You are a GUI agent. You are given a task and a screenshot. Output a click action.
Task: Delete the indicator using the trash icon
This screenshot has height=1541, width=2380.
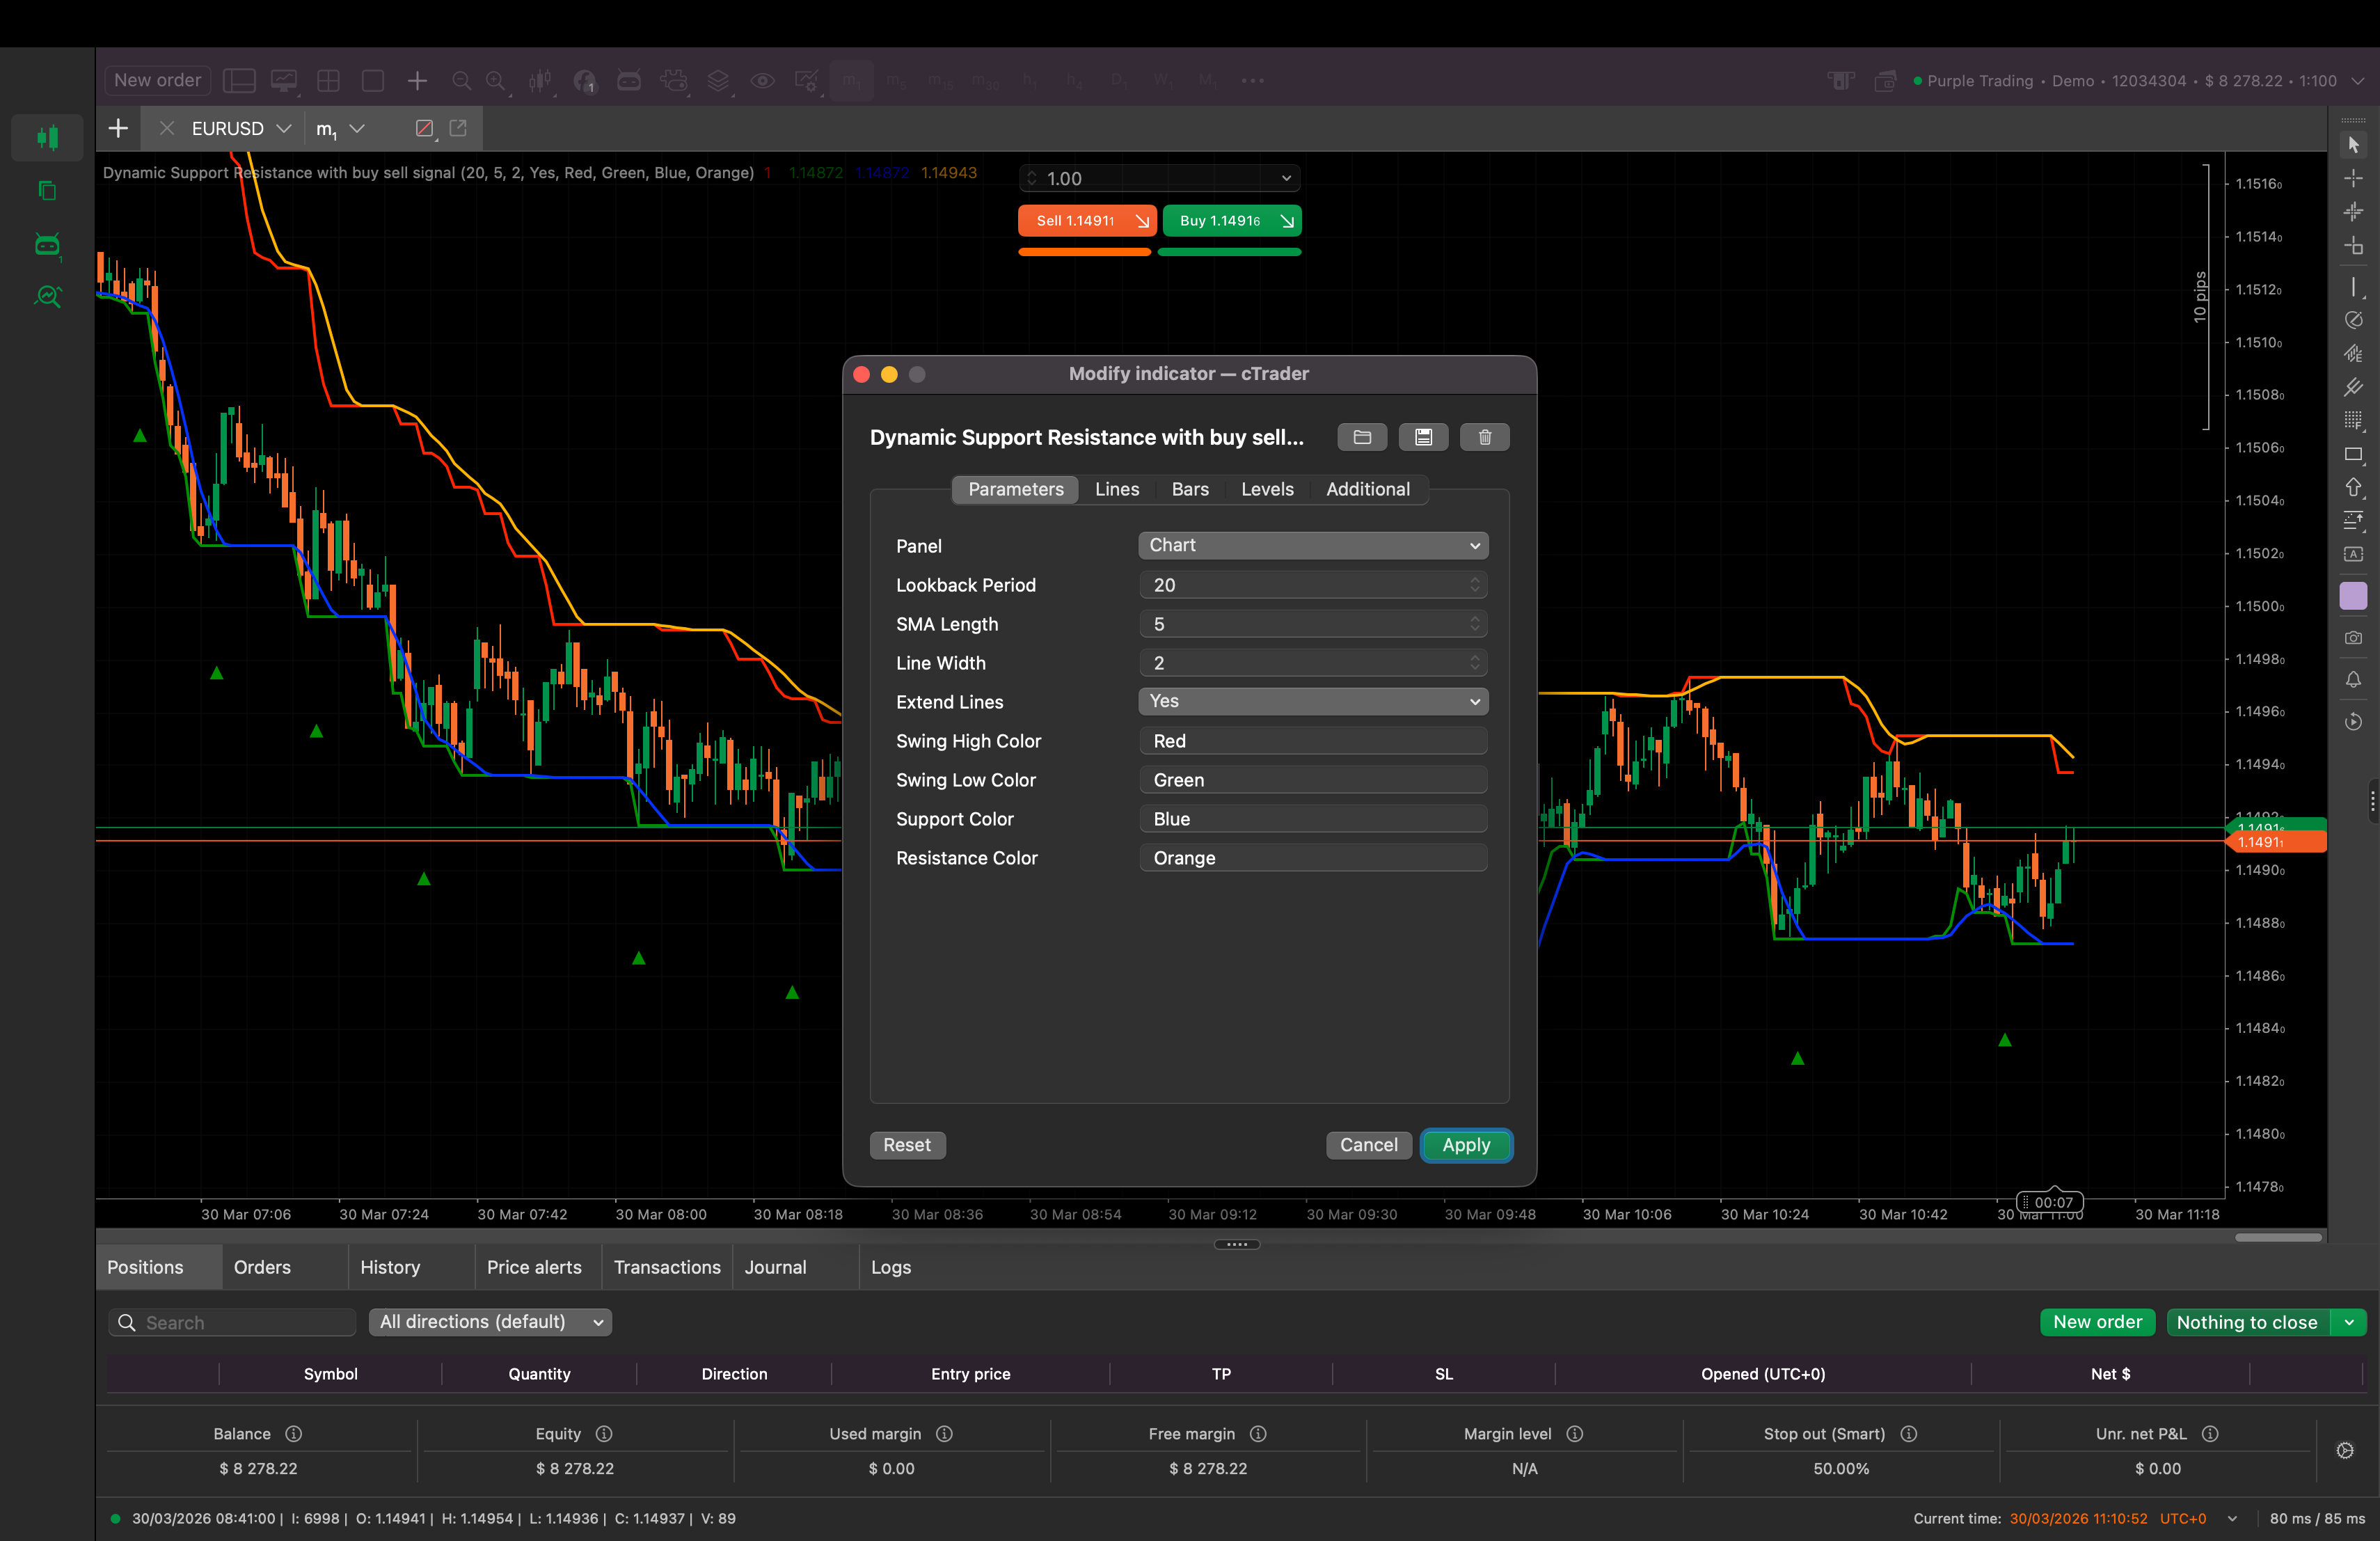coord(1484,437)
